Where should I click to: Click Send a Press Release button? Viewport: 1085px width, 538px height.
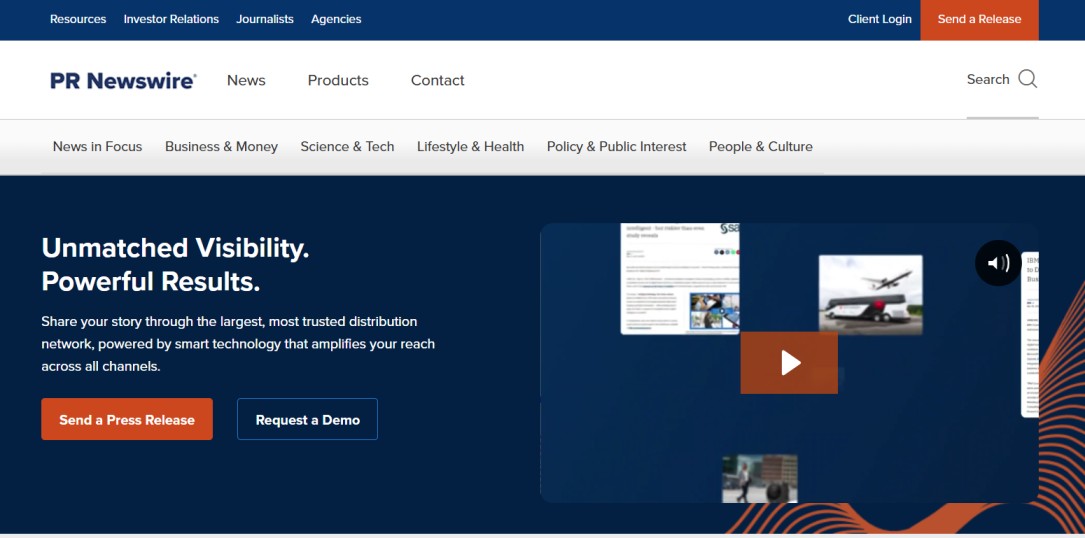pyautogui.click(x=127, y=420)
